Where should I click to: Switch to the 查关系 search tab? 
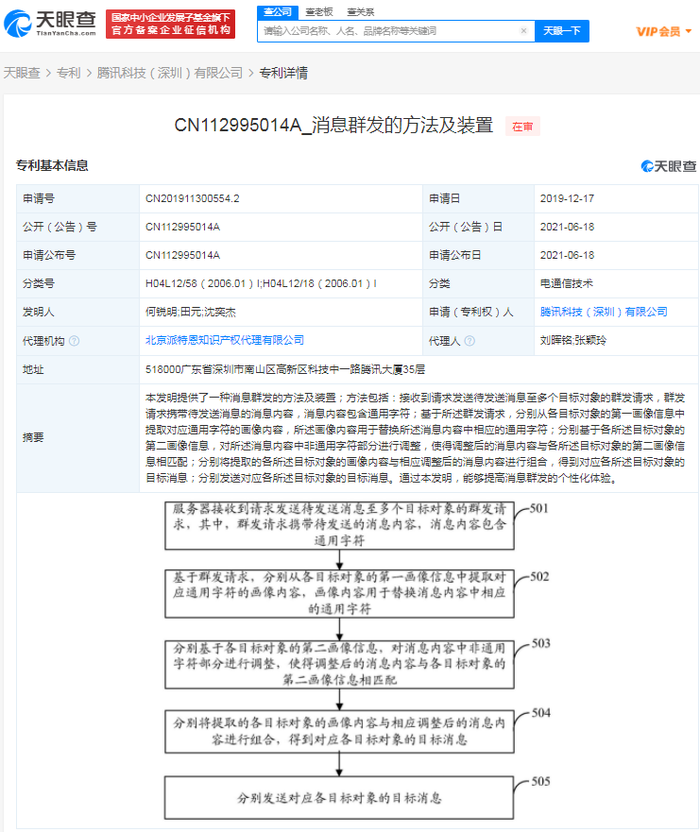pyautogui.click(x=360, y=12)
